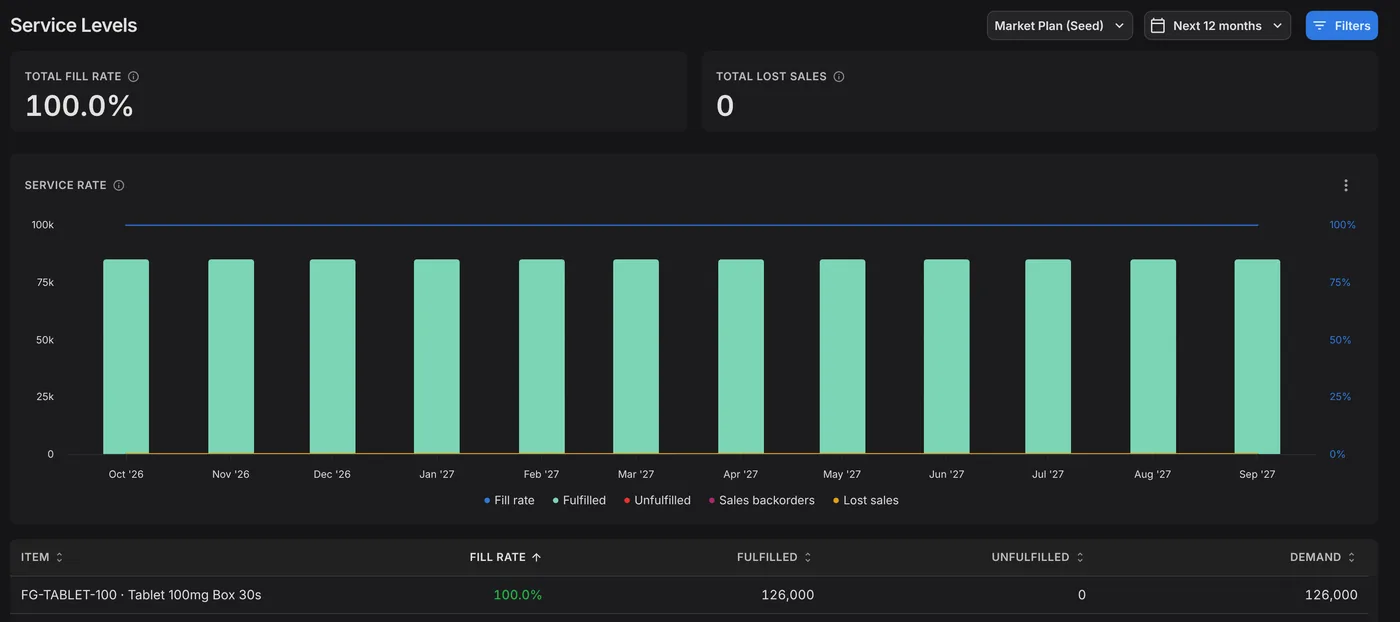
Task: Click the Apr '27 fulfilled bar
Action: point(741,357)
